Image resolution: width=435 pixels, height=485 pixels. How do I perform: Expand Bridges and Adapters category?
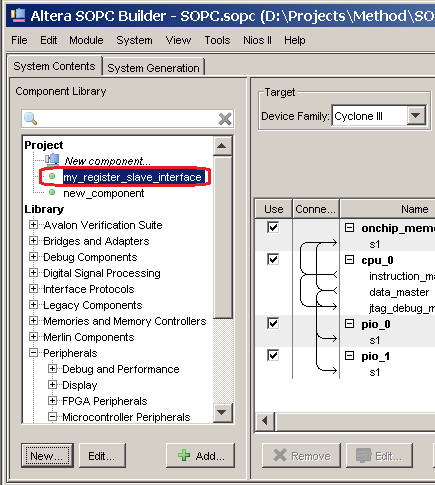tap(33, 240)
